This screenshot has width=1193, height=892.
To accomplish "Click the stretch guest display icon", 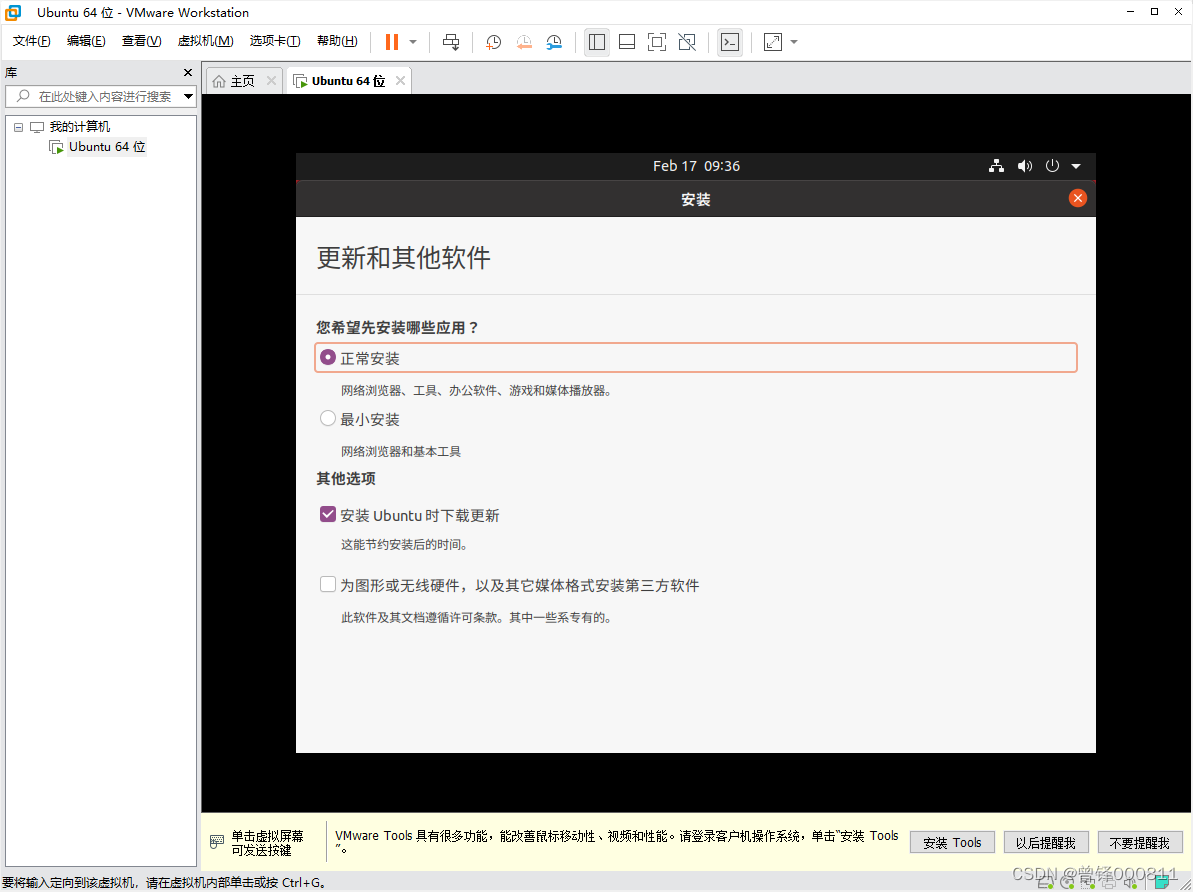I will pyautogui.click(x=773, y=42).
